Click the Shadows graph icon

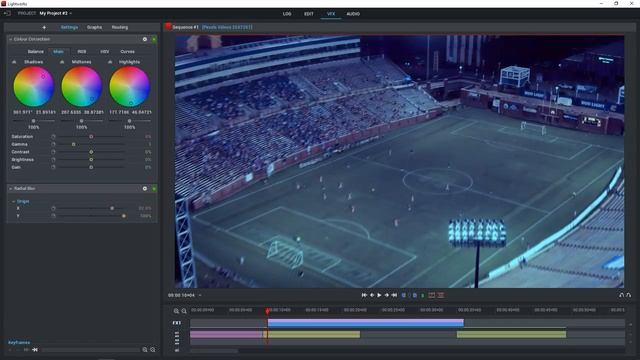[14, 62]
